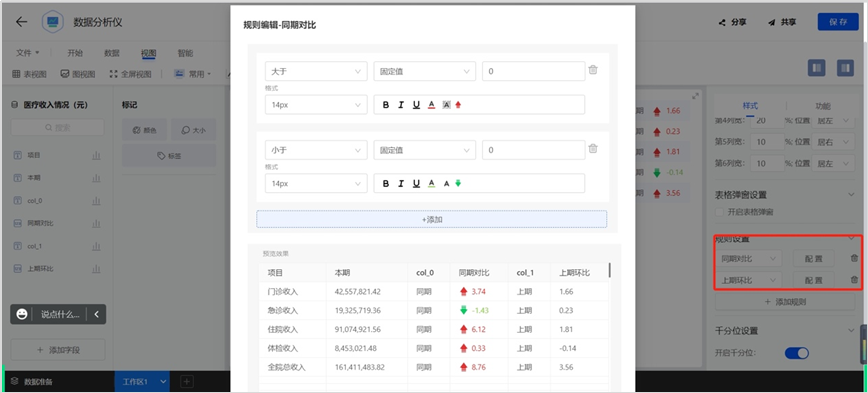Click Bold in the 小于 rule format bar
Viewport: 868px width, 393px height.
[x=386, y=183]
